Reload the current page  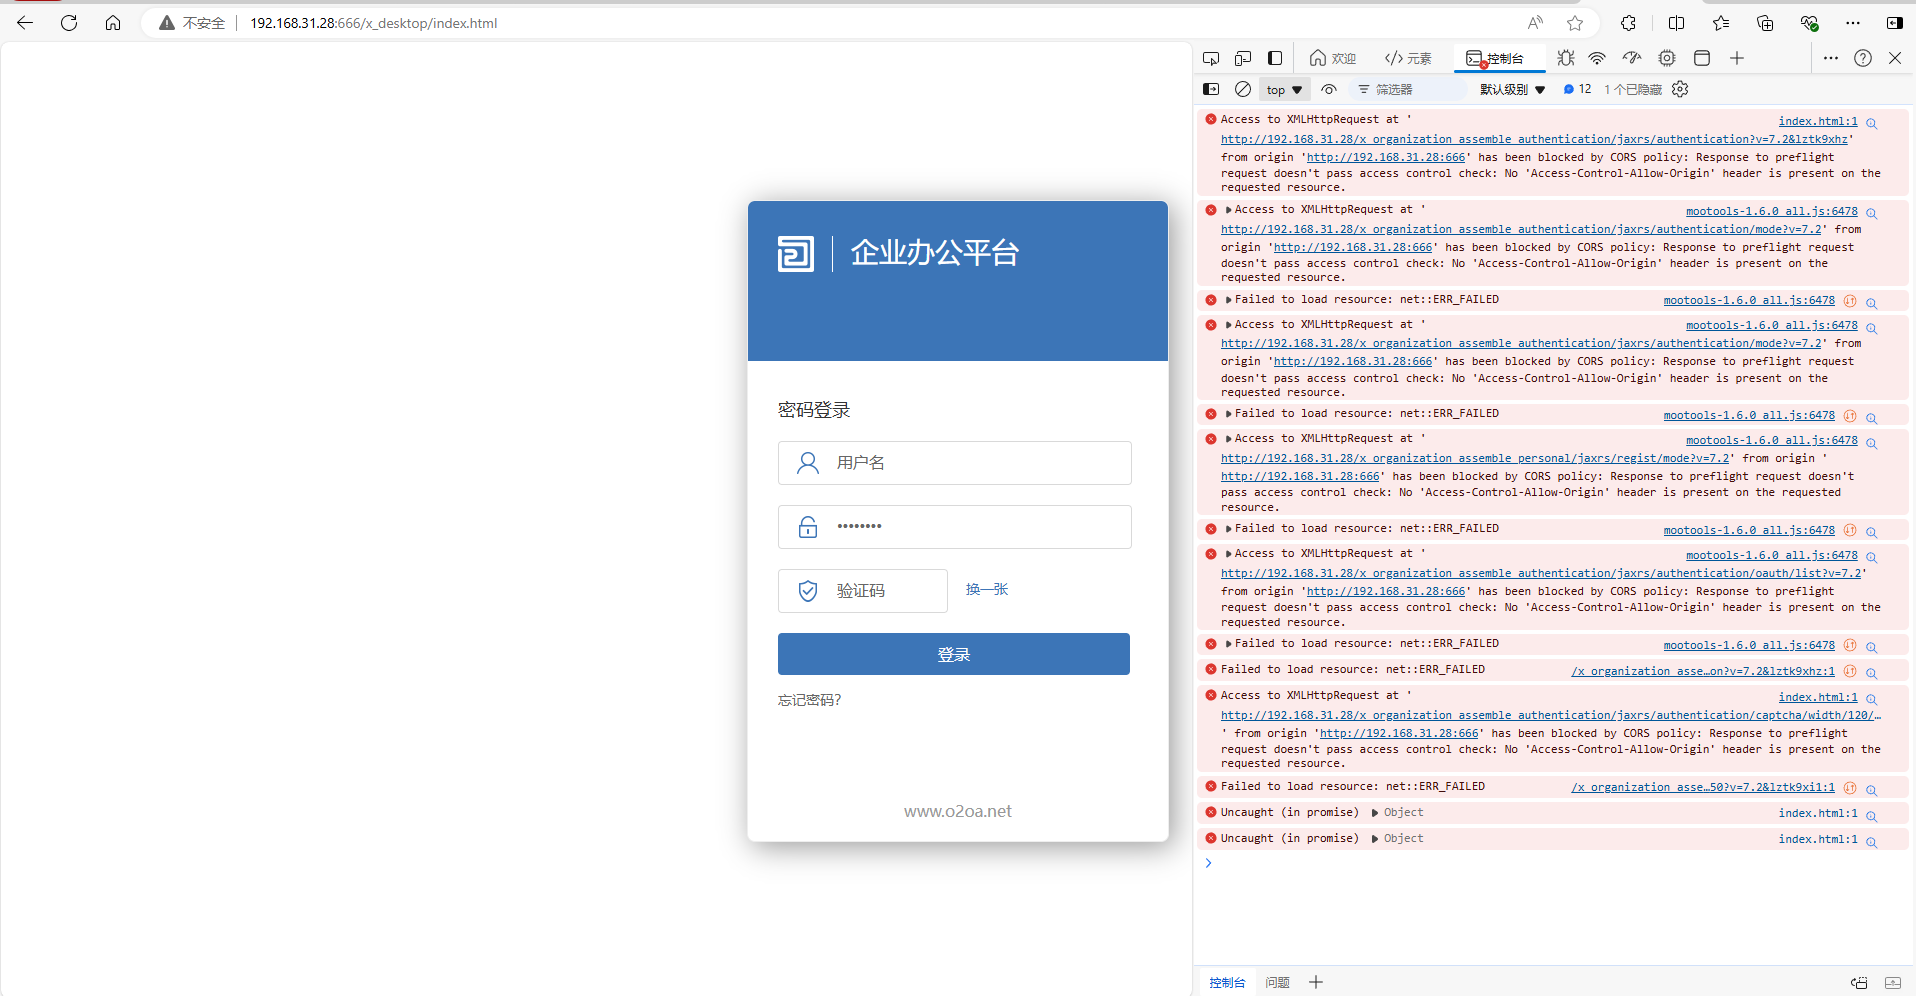[x=69, y=23]
